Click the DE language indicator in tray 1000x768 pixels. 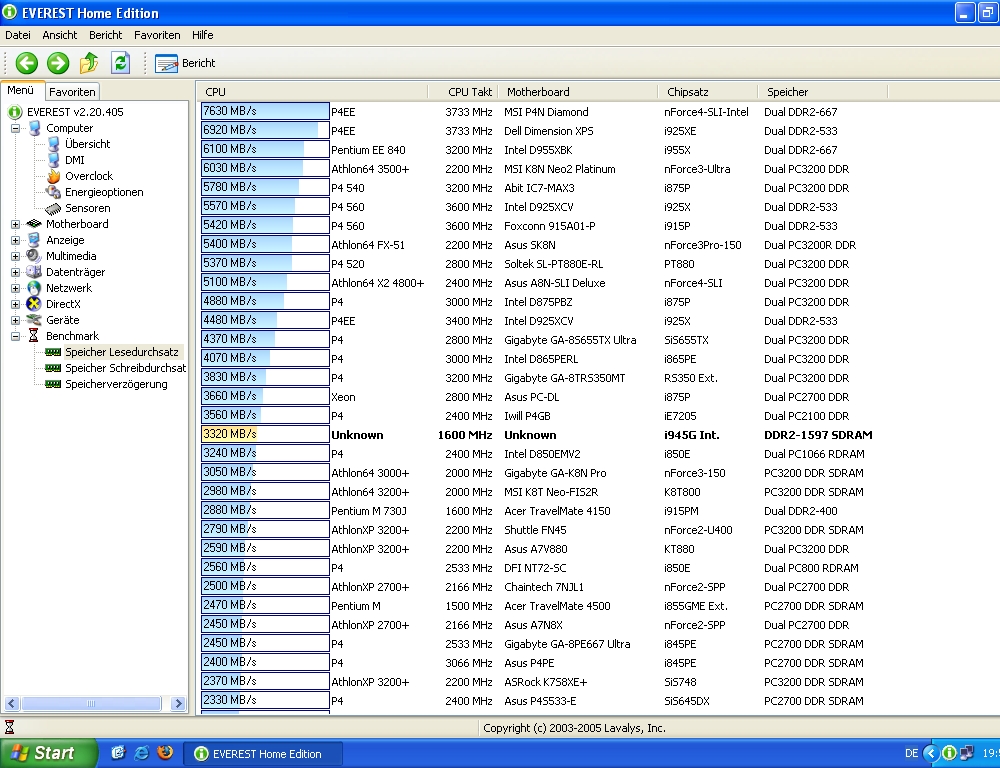[x=911, y=753]
